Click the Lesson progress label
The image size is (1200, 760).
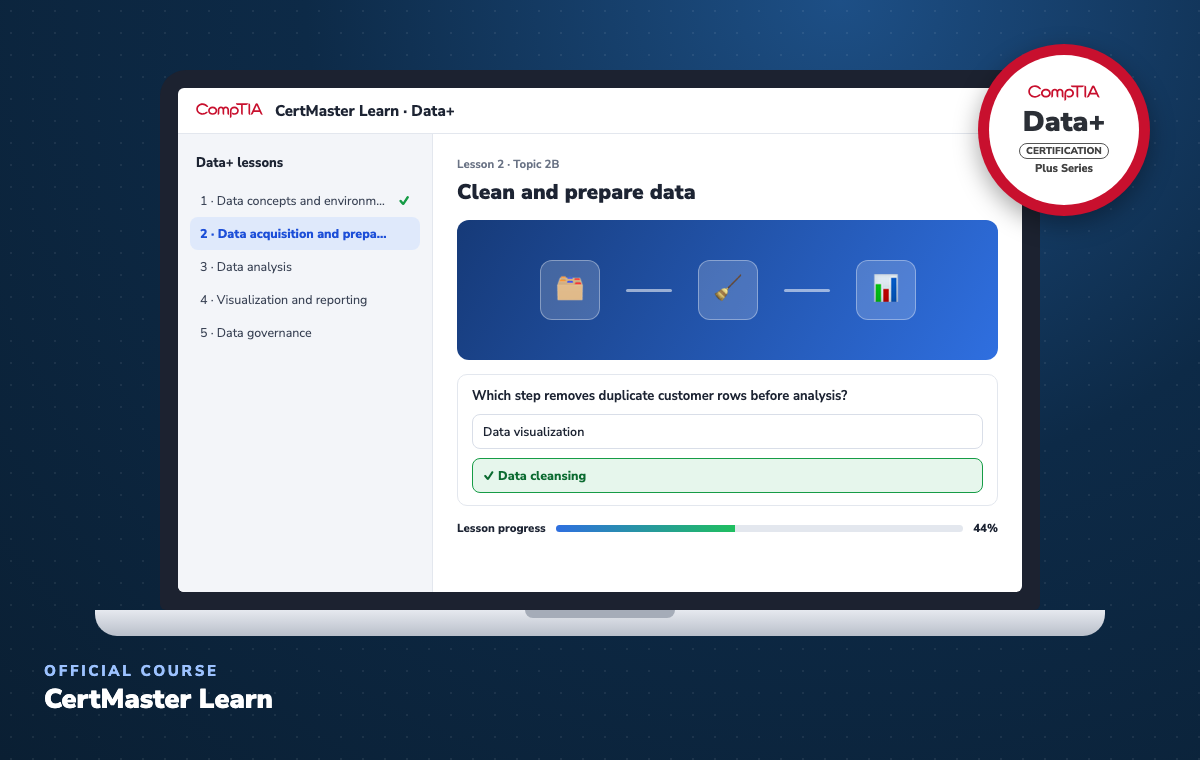point(501,528)
